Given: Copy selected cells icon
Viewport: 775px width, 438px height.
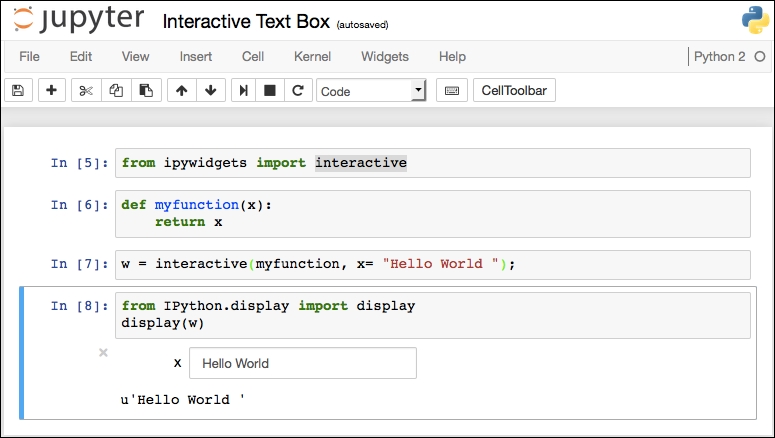Looking at the screenshot, I should pos(116,90).
